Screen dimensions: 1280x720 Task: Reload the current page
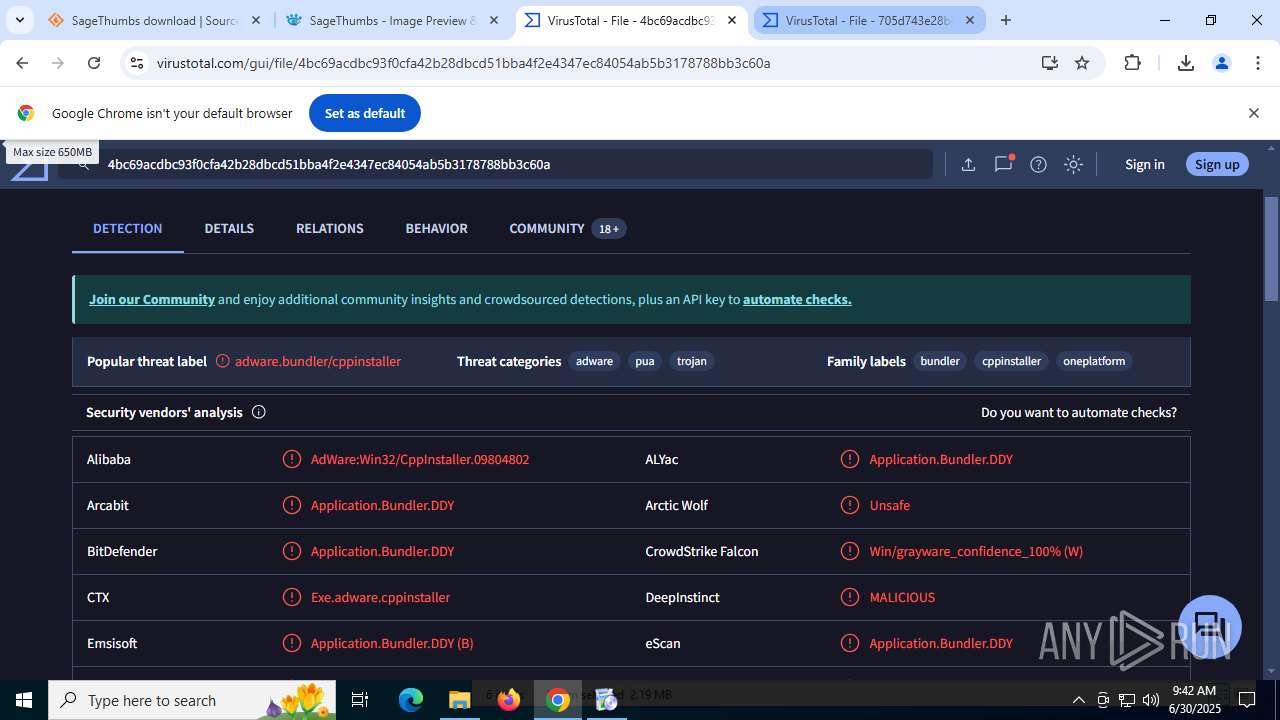[x=94, y=63]
